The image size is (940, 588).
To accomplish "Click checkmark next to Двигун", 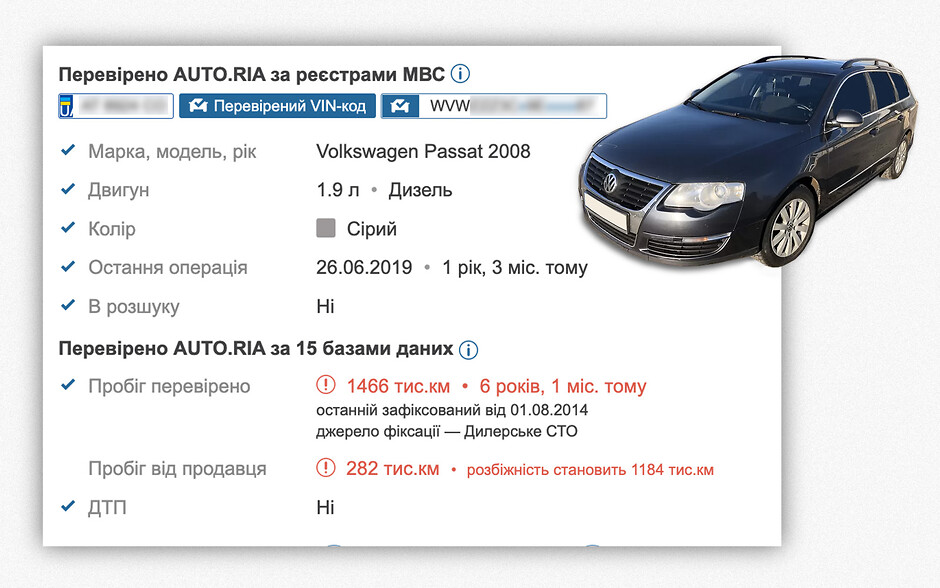I will 68,189.
